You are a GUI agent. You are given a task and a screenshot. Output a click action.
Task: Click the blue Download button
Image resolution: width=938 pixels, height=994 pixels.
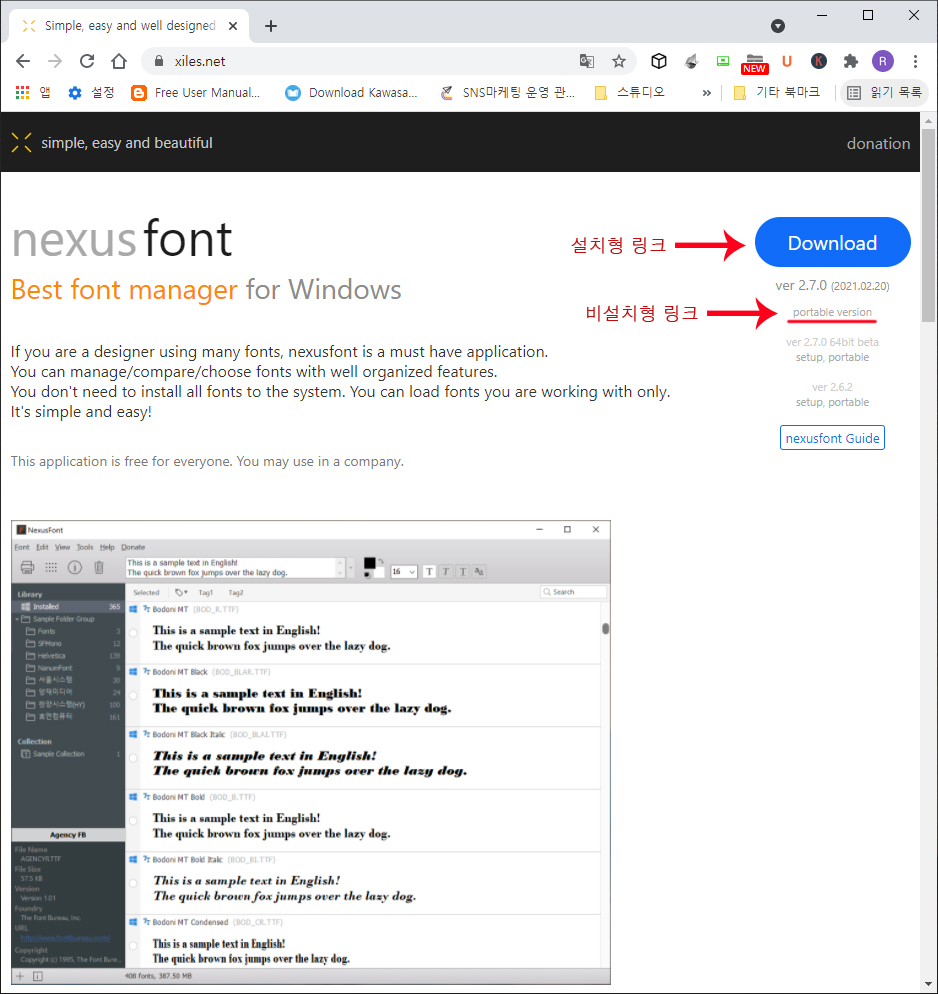[832, 242]
